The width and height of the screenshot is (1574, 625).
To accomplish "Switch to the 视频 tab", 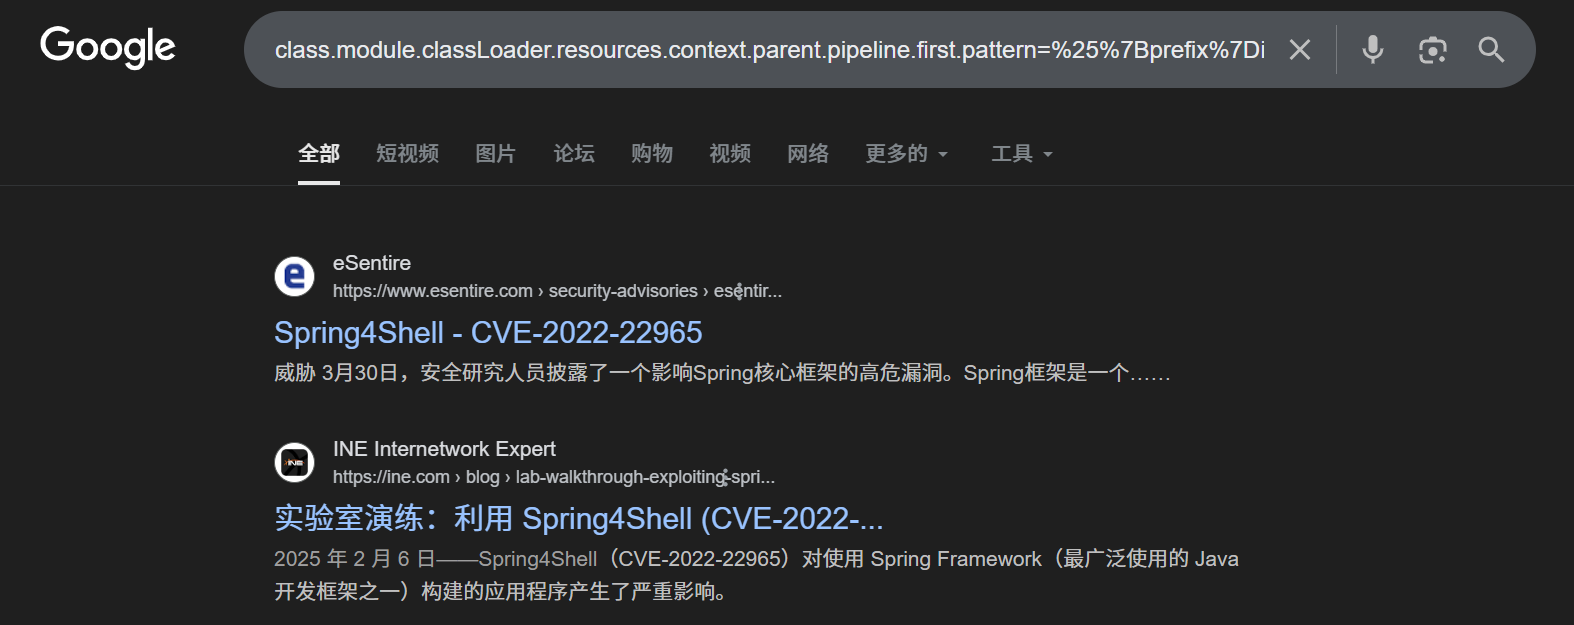I will coord(730,153).
